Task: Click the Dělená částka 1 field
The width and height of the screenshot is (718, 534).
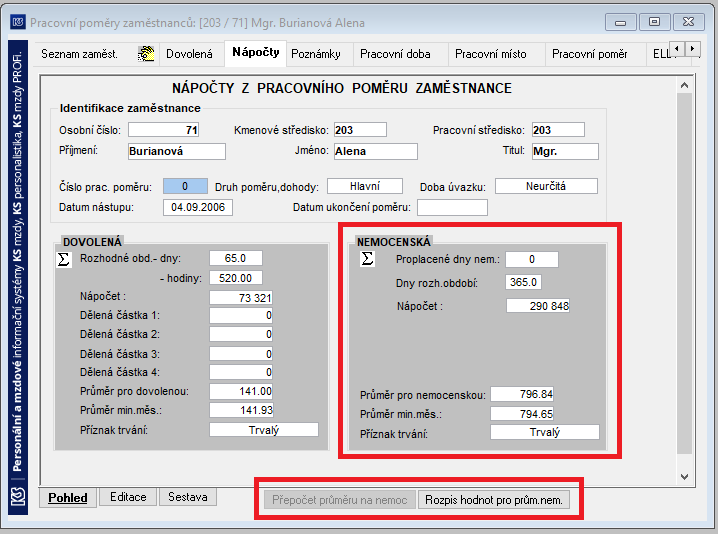Action: [x=241, y=316]
